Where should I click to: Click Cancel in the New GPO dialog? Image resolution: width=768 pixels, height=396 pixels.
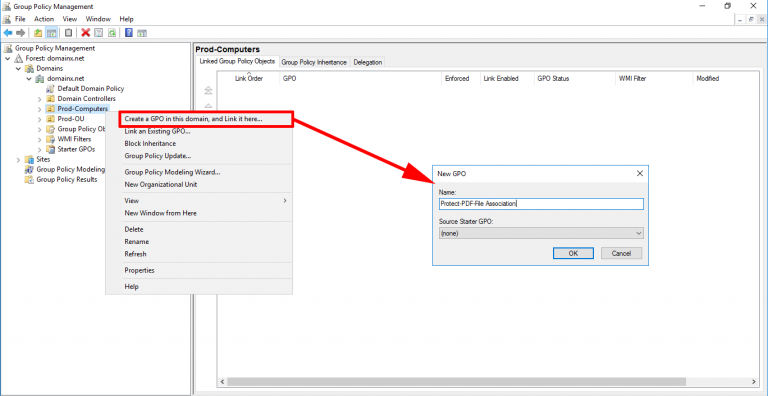[x=621, y=253]
